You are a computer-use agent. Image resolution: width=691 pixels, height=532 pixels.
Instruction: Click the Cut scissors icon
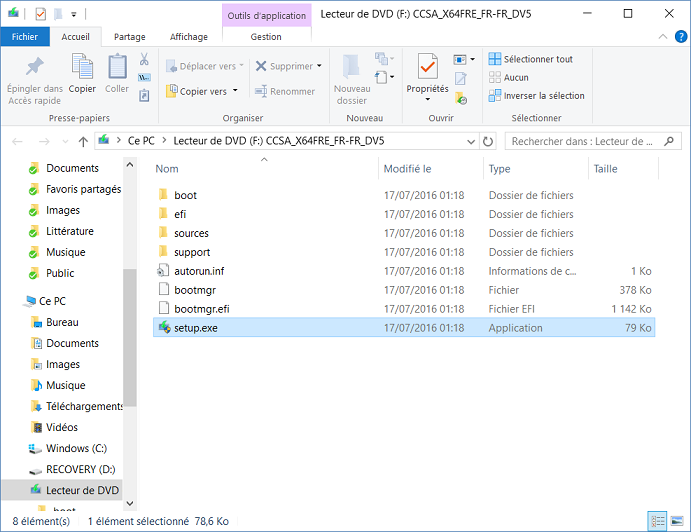[x=144, y=59]
